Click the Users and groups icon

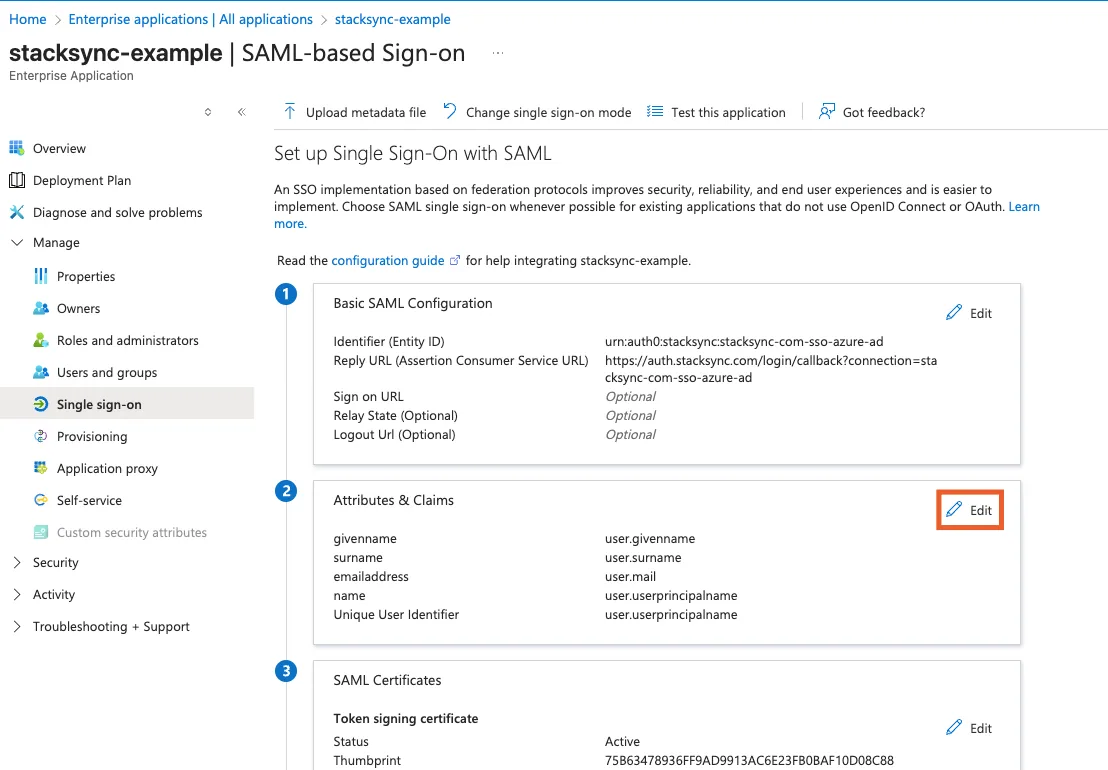pyautogui.click(x=41, y=372)
